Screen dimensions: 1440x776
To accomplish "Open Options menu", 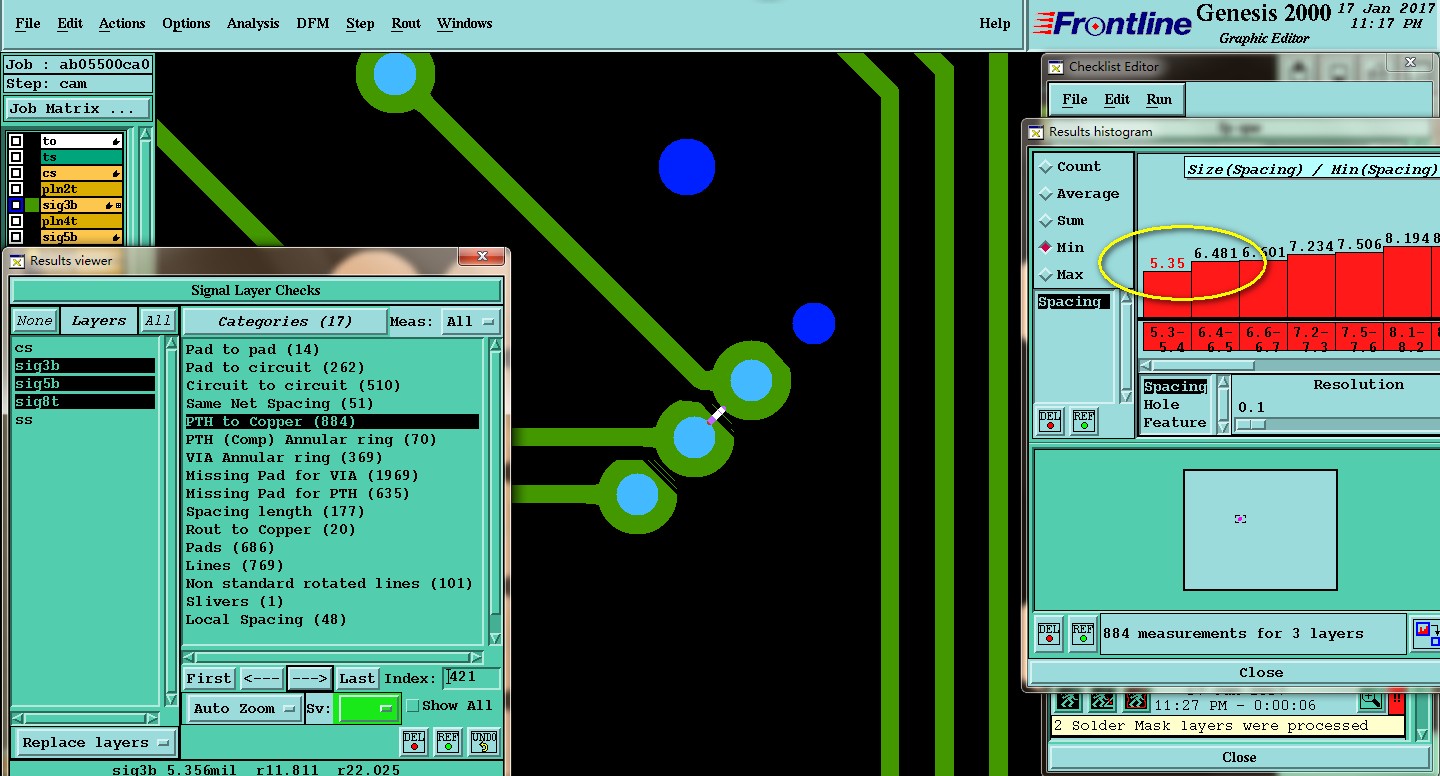I will pos(186,23).
